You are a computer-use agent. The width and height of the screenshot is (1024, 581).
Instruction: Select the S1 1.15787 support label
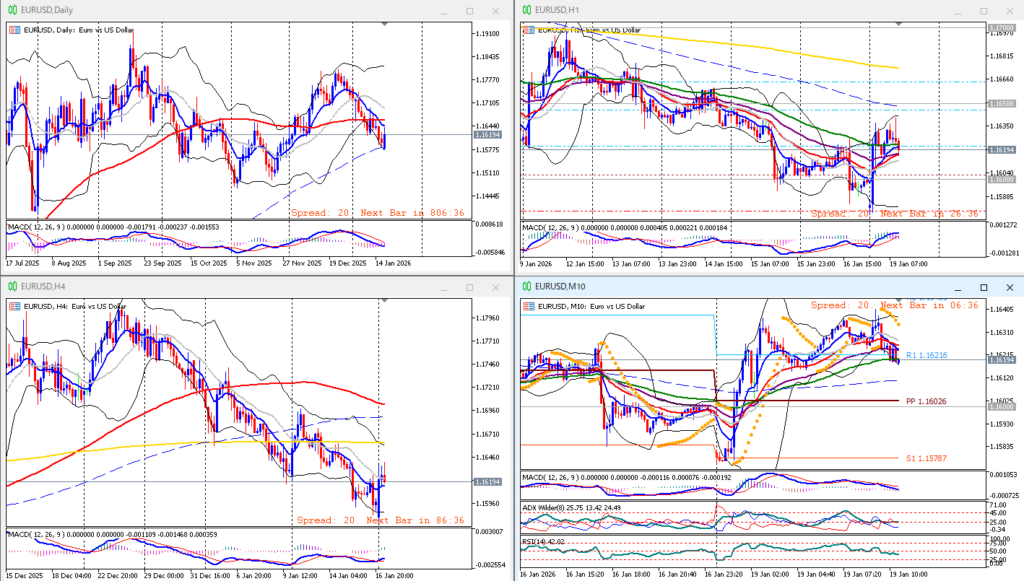(926, 458)
